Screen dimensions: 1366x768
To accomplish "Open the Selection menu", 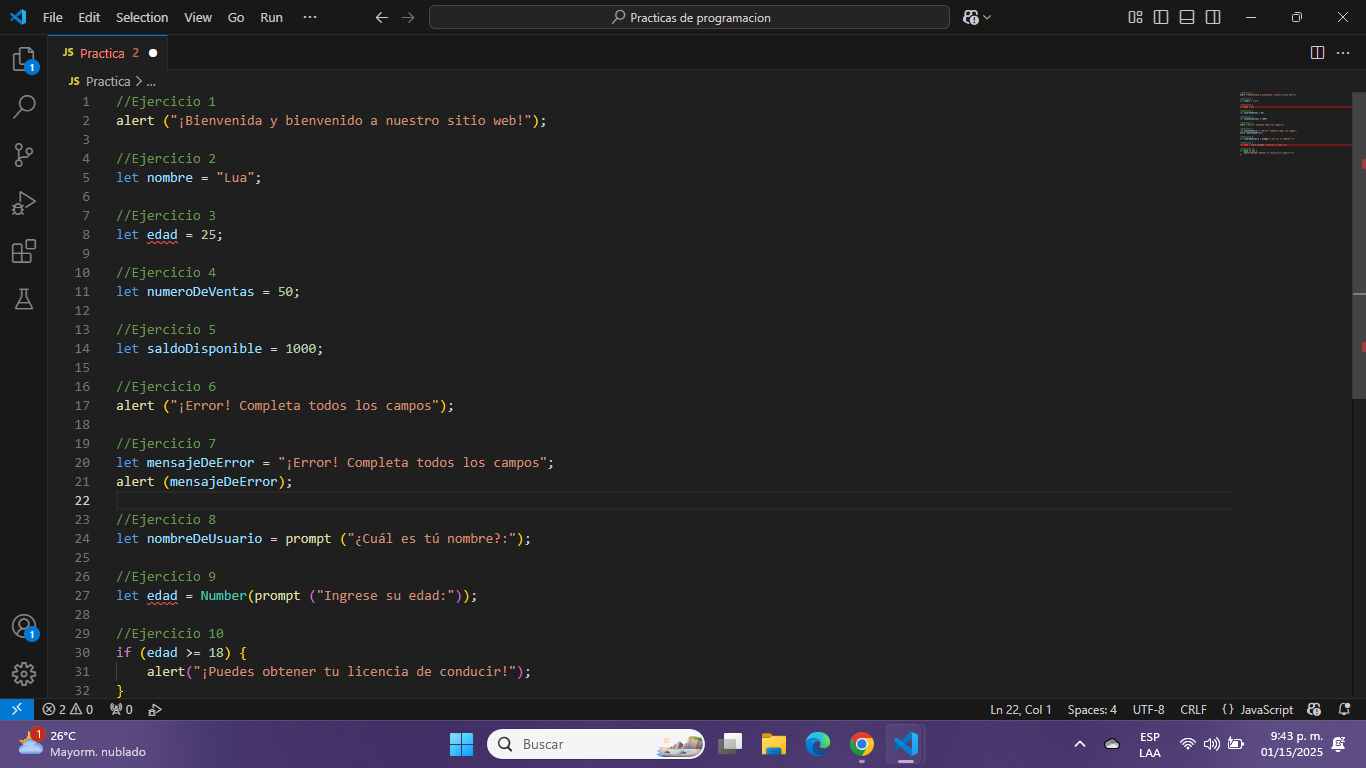I will click(142, 17).
